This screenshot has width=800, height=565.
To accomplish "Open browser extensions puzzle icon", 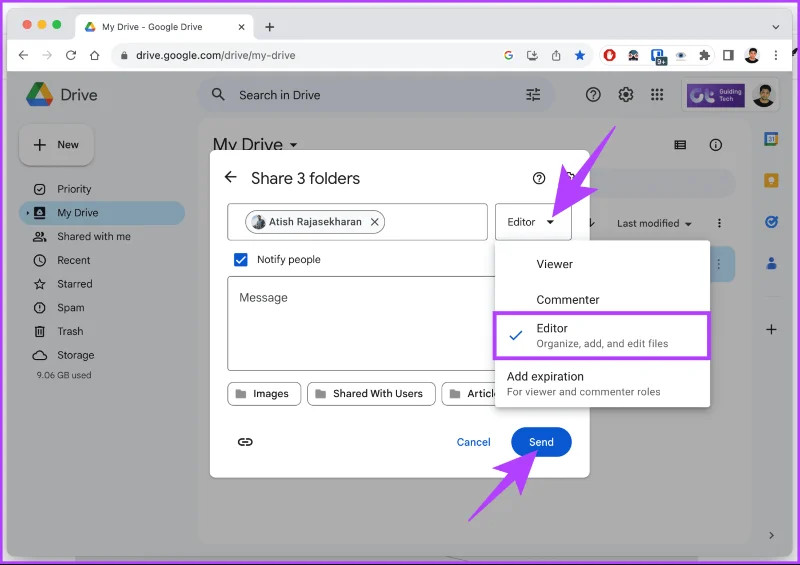I will [704, 55].
